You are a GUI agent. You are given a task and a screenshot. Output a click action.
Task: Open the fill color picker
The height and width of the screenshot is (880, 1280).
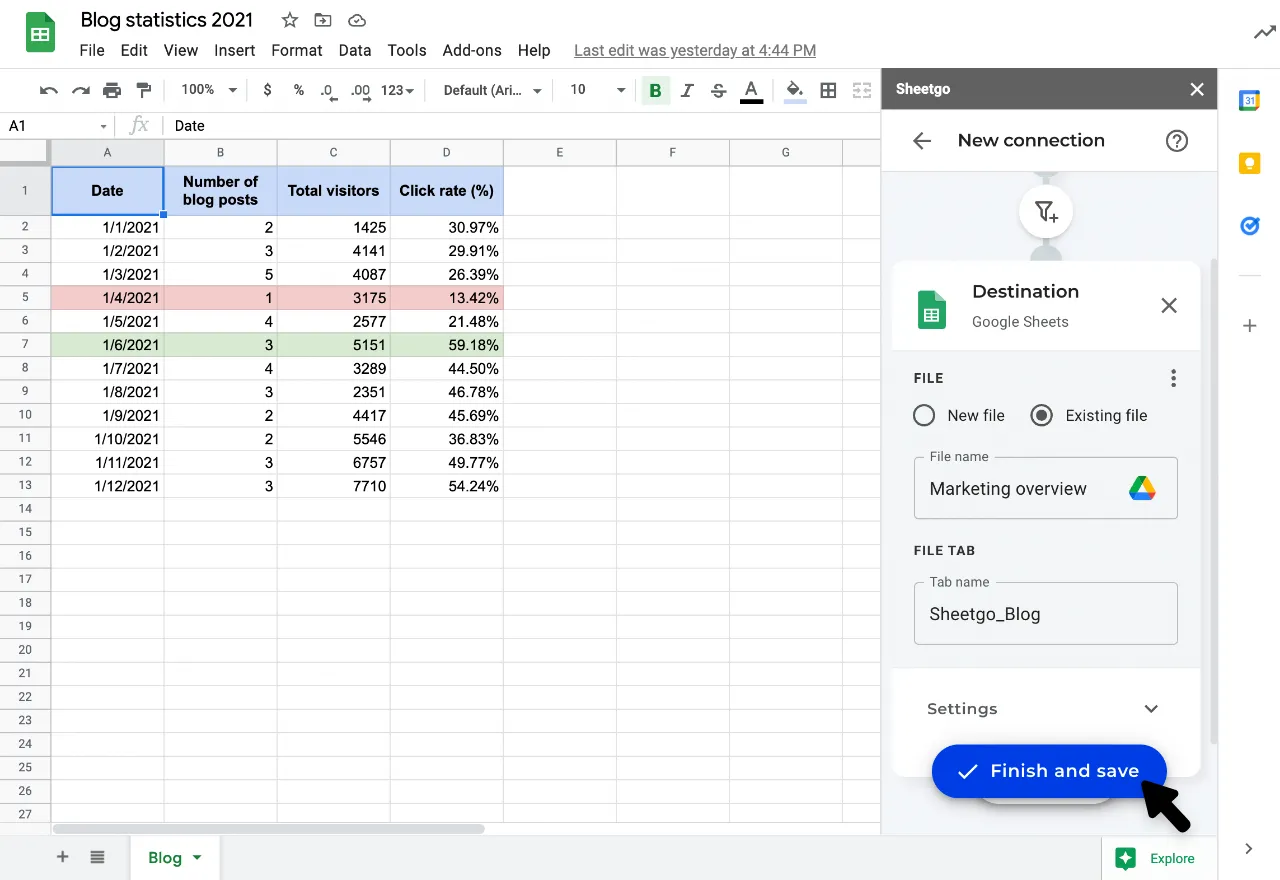click(x=795, y=91)
